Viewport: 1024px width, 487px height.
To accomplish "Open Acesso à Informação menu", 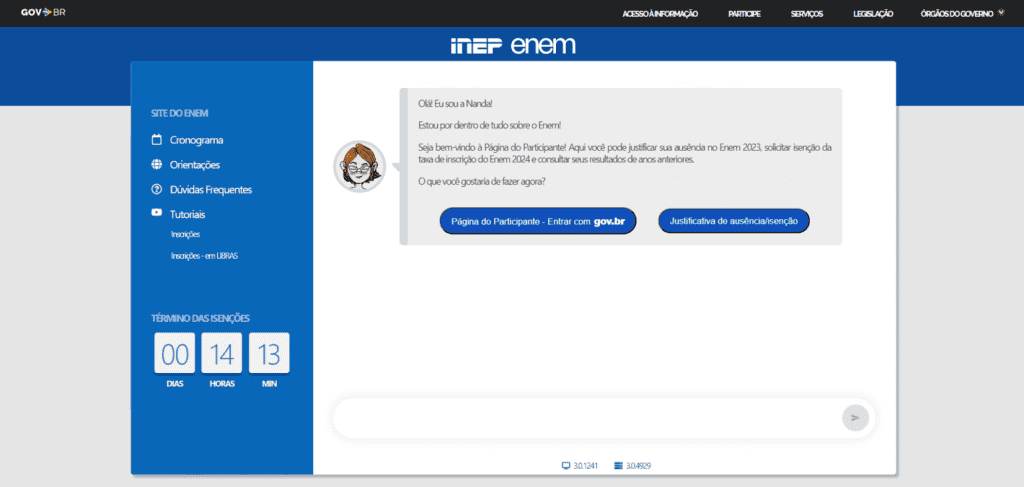I will [x=660, y=14].
